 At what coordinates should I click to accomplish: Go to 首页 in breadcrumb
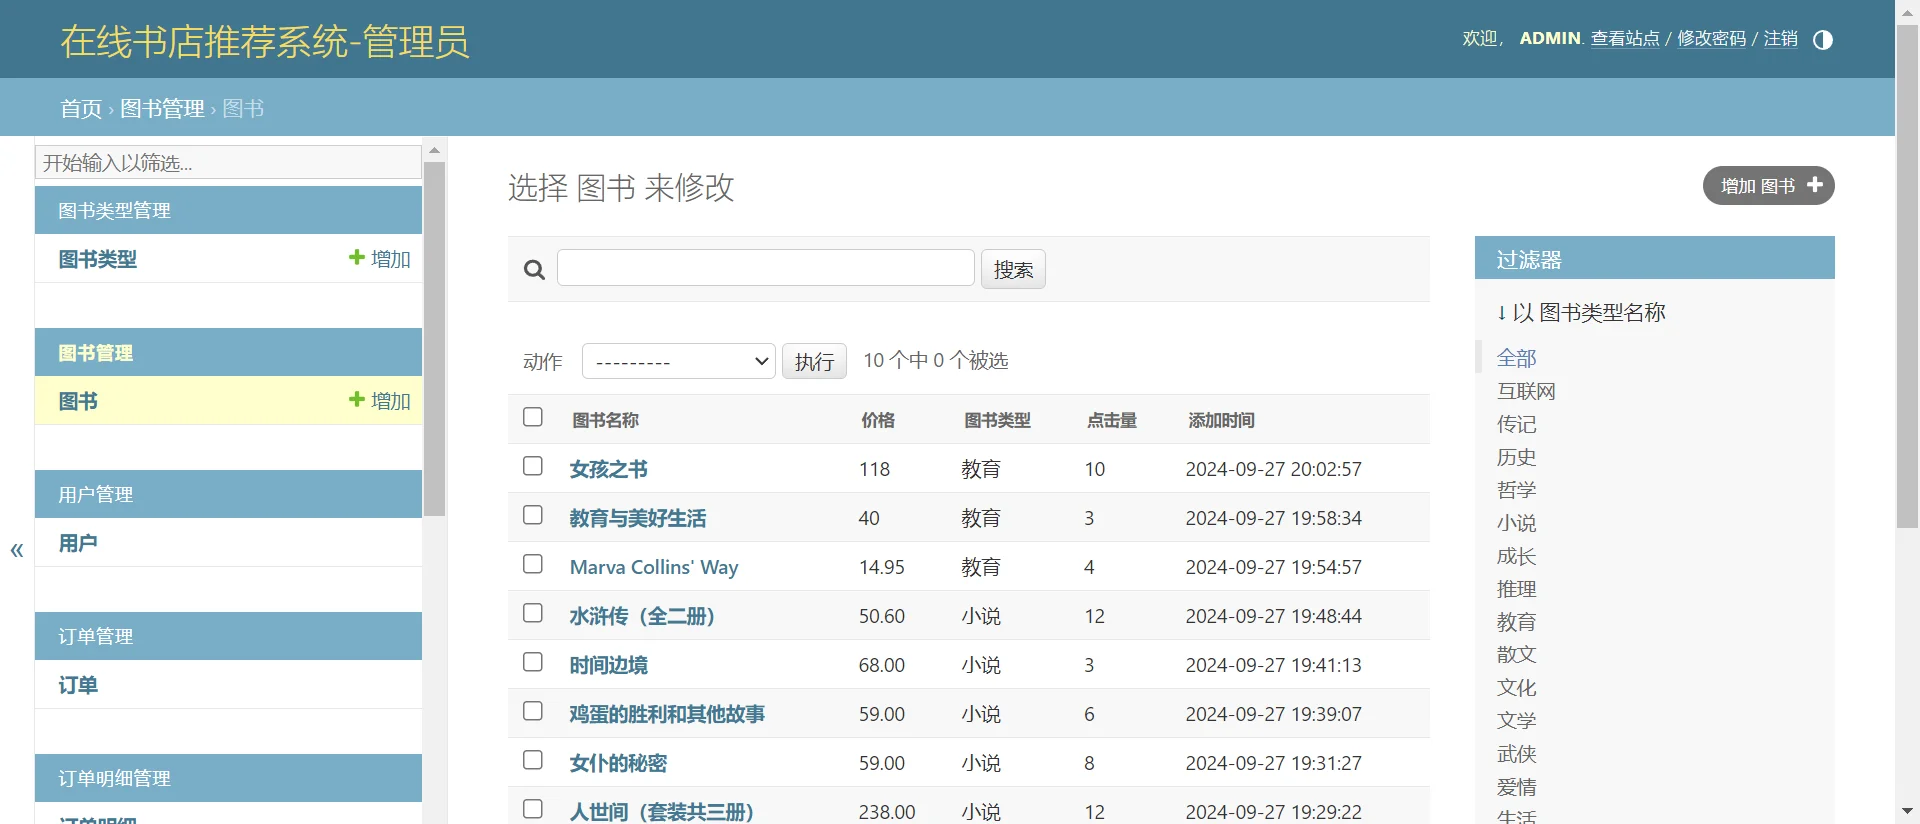click(x=81, y=108)
